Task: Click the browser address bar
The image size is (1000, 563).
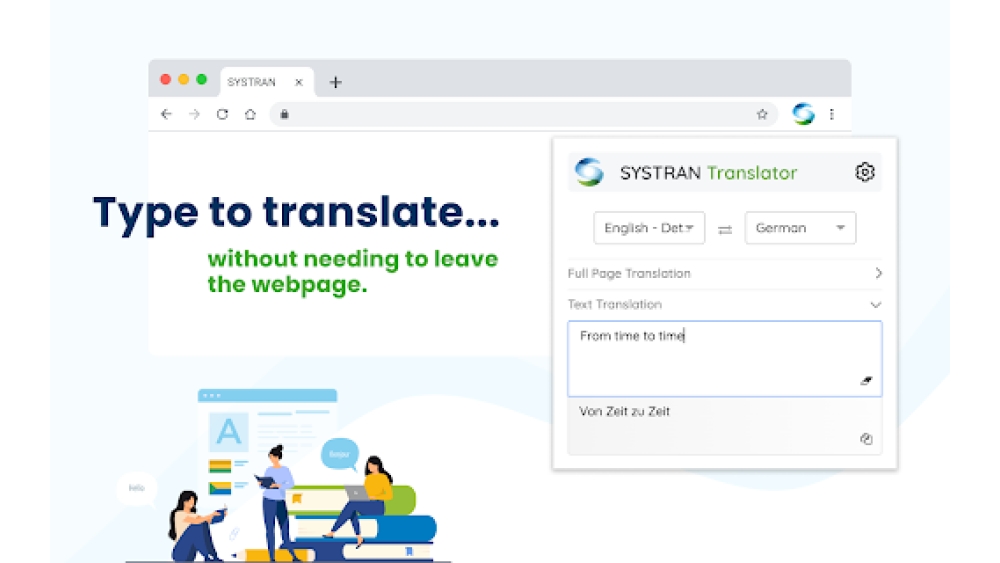Action: point(523,114)
